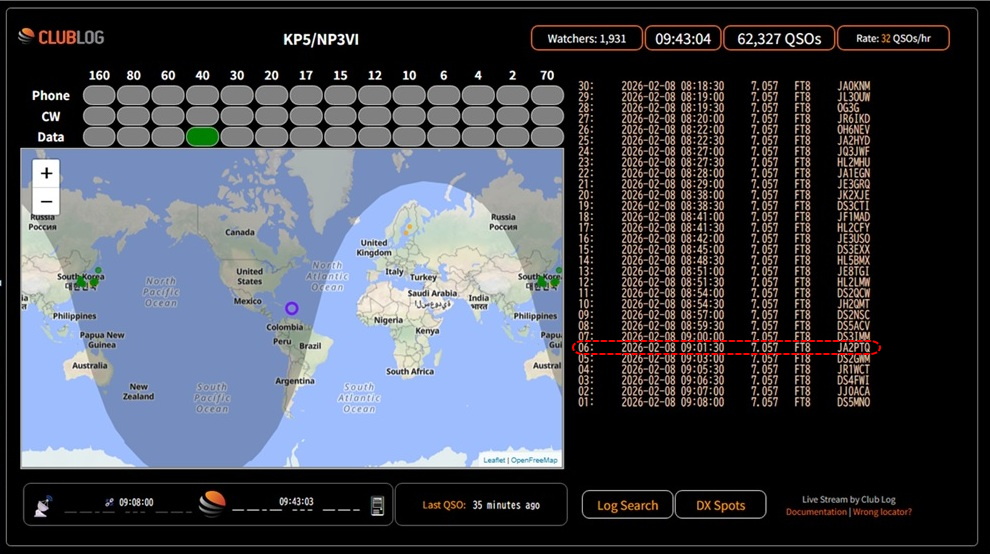Click the 160 band column header
The image size is (990, 554).
99,75
